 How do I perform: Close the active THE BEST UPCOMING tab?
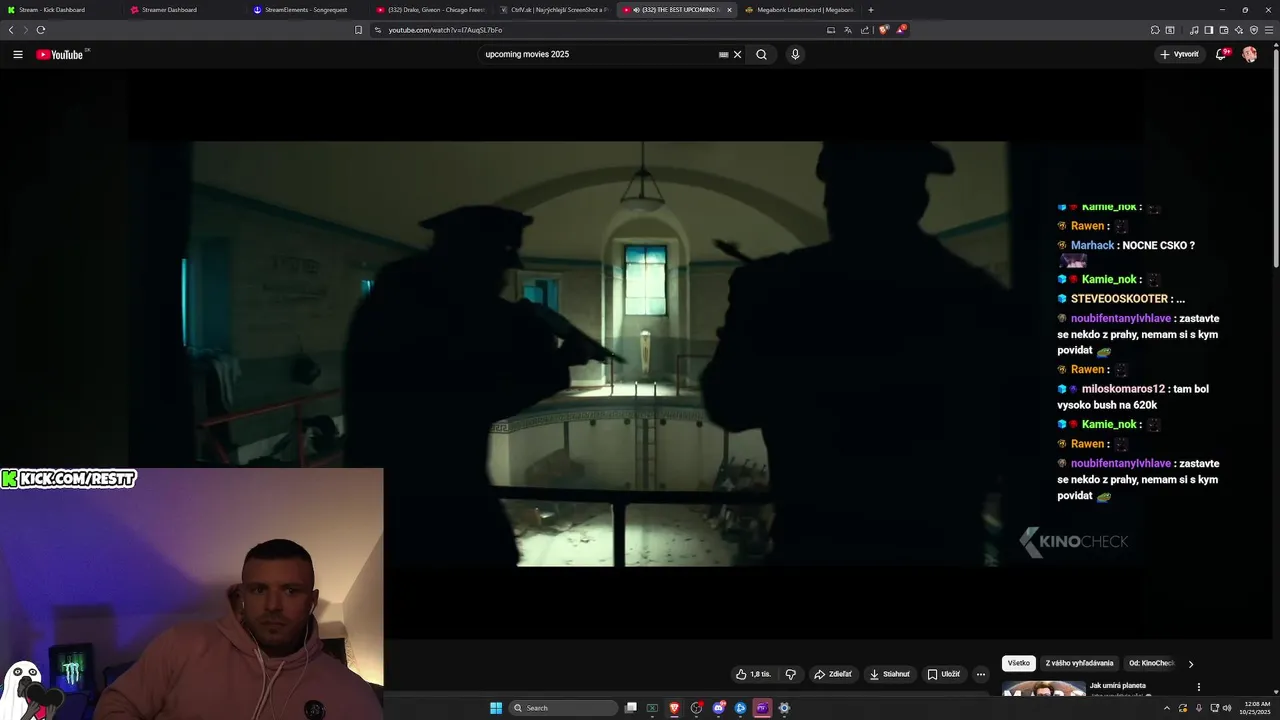tap(729, 10)
